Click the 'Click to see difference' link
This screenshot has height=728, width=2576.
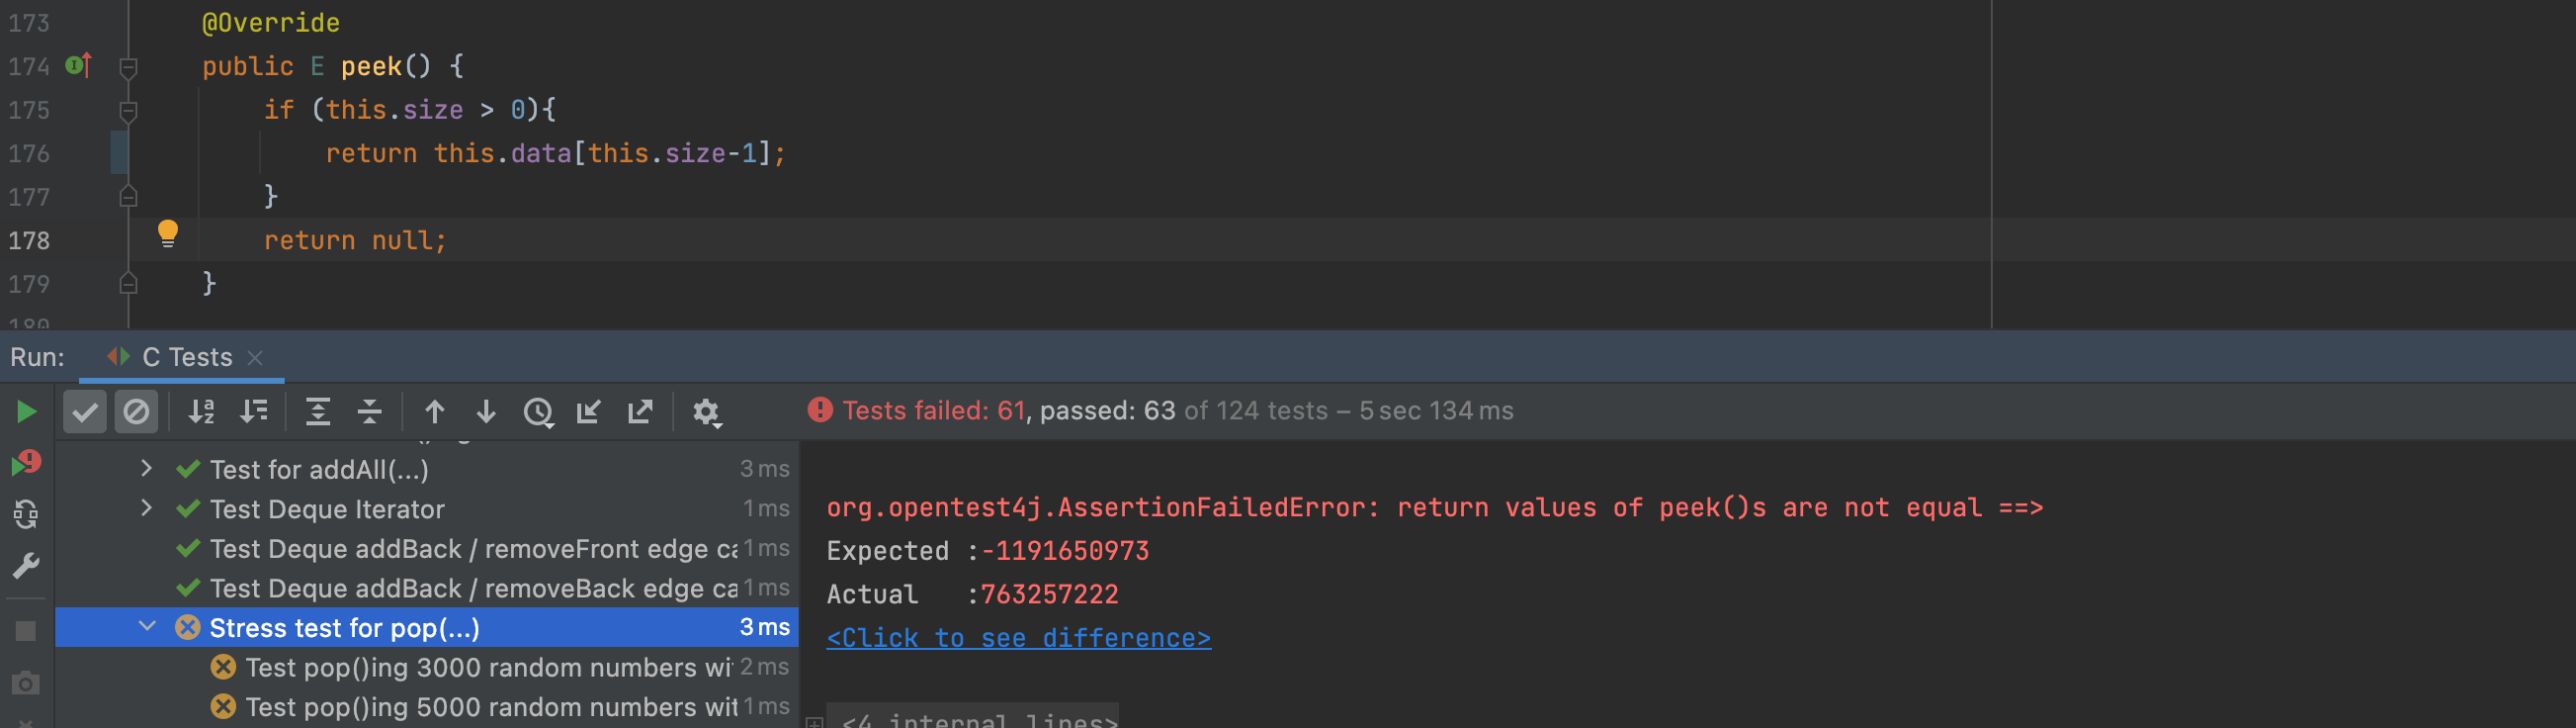1018,638
